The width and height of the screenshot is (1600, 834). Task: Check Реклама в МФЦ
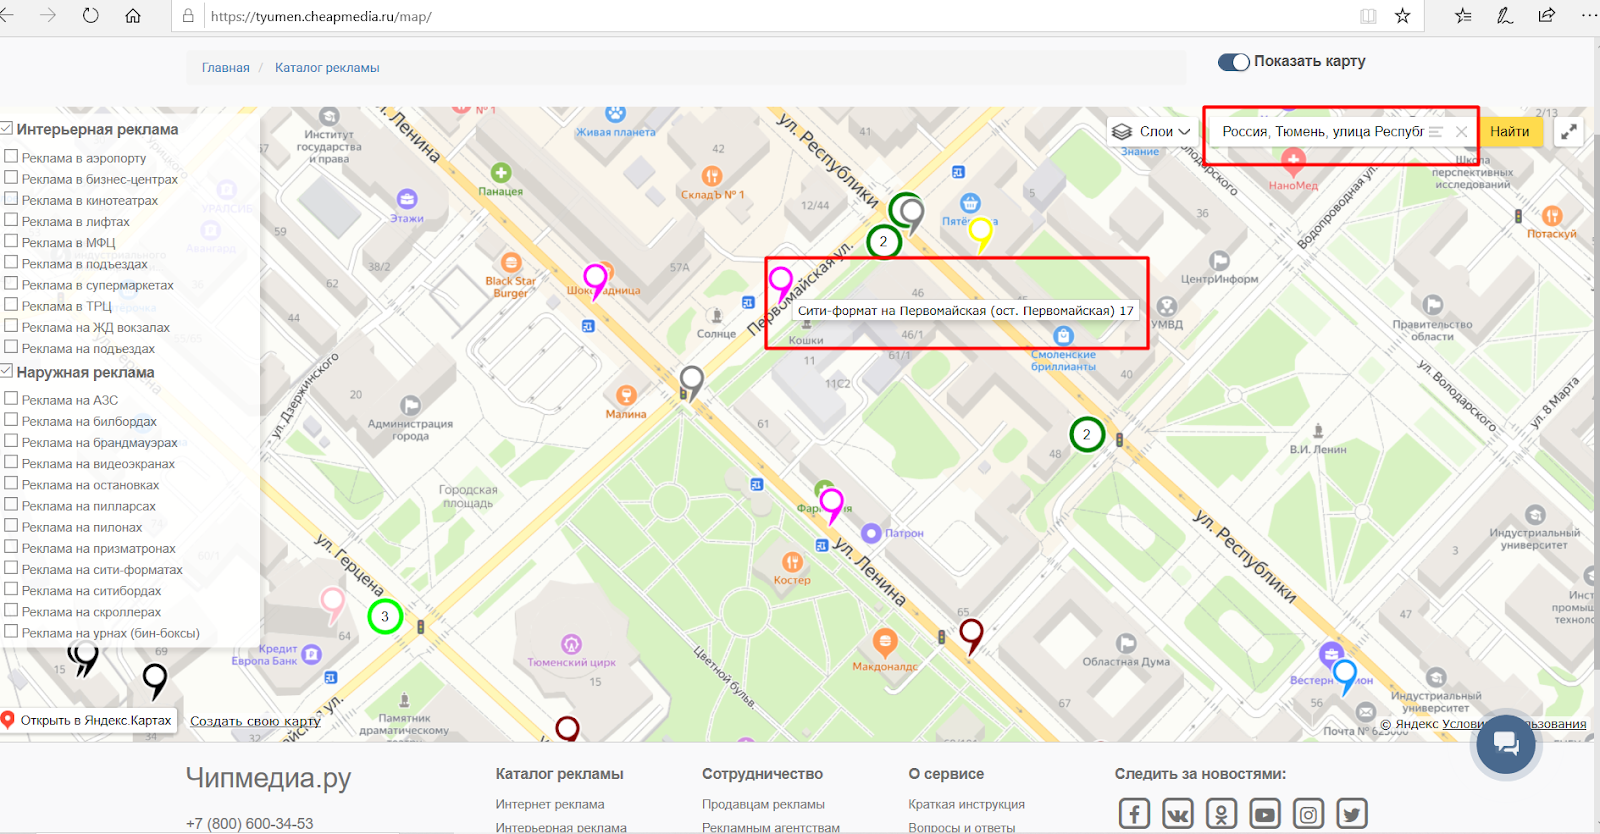[12, 241]
